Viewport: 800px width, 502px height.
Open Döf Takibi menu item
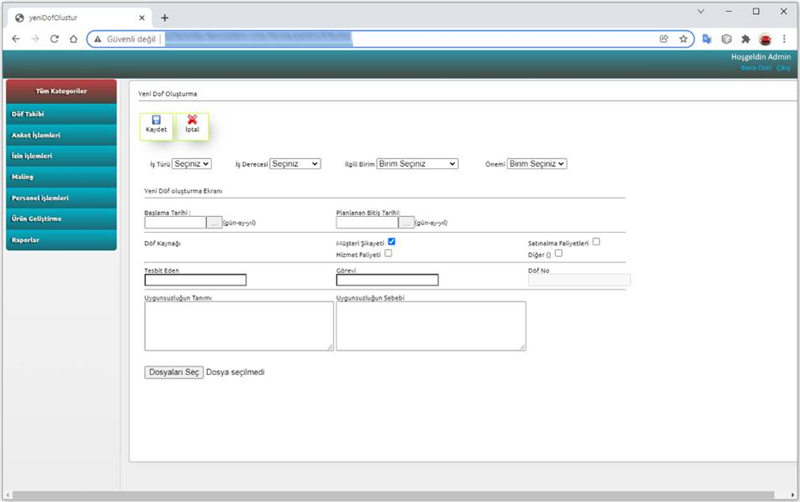[x=61, y=114]
